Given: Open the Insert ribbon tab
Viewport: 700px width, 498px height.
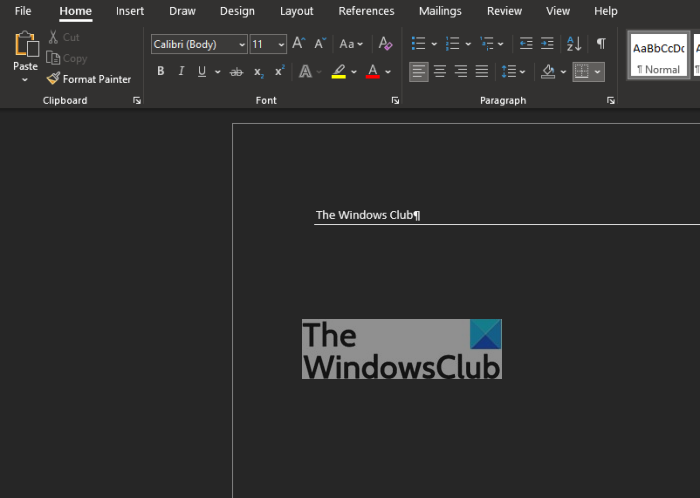Looking at the screenshot, I should 130,11.
